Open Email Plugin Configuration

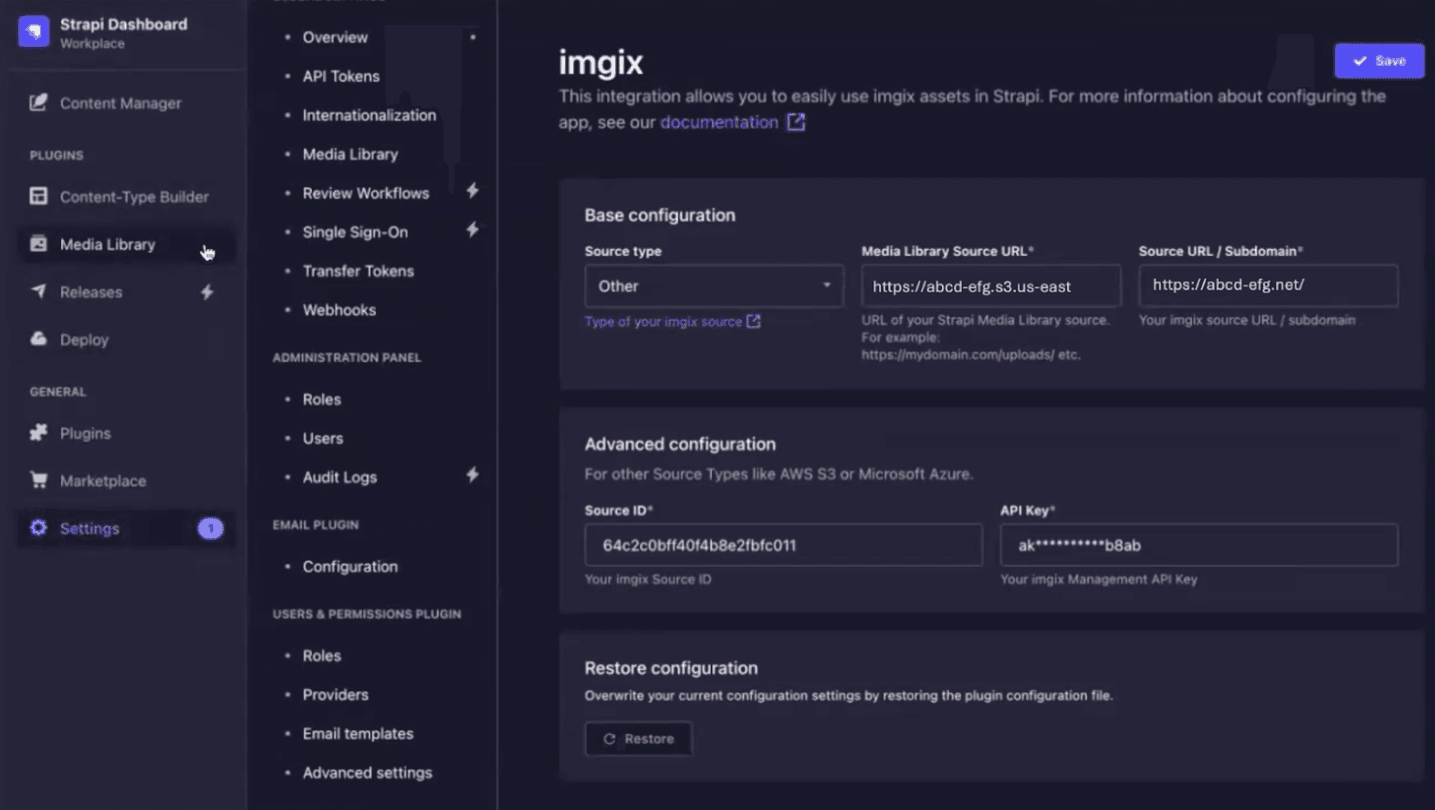point(350,566)
